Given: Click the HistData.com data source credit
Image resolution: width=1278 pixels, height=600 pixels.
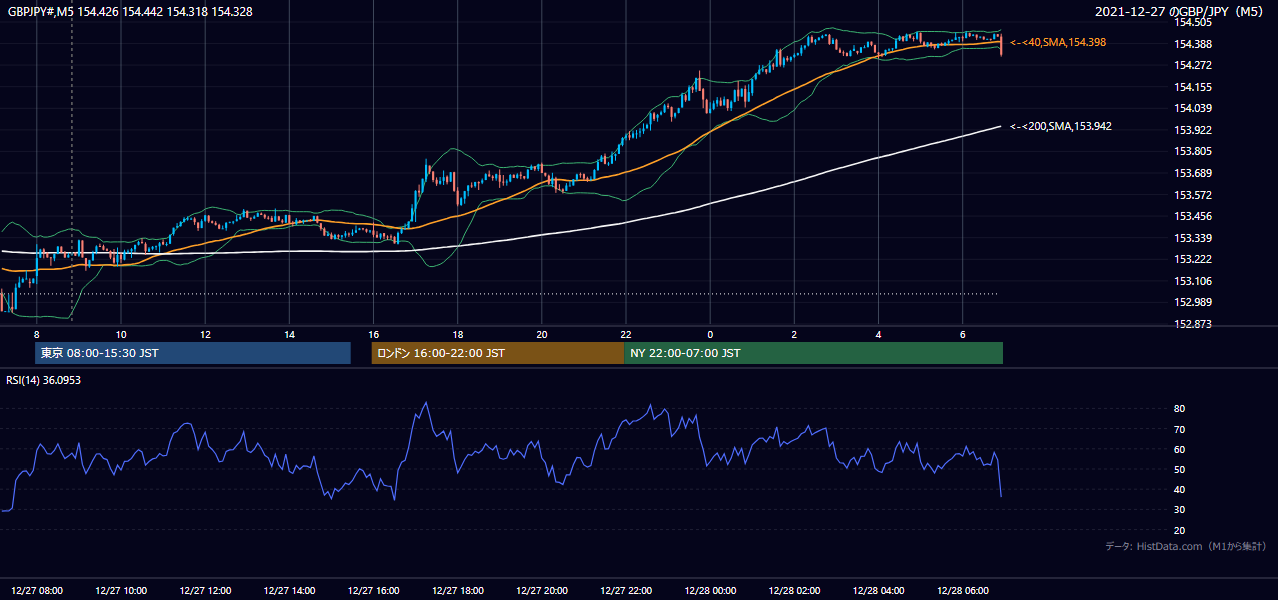Looking at the screenshot, I should (1186, 546).
